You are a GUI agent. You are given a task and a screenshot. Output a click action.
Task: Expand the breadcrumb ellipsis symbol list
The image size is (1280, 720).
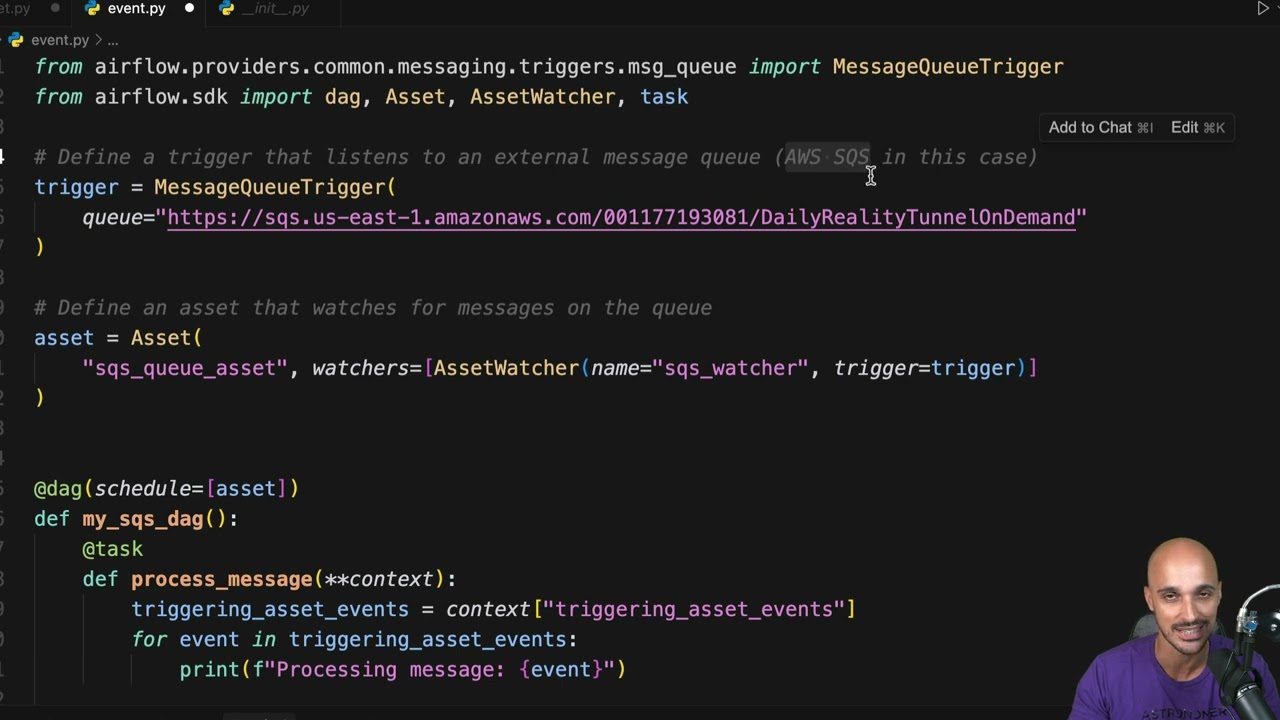coord(113,40)
